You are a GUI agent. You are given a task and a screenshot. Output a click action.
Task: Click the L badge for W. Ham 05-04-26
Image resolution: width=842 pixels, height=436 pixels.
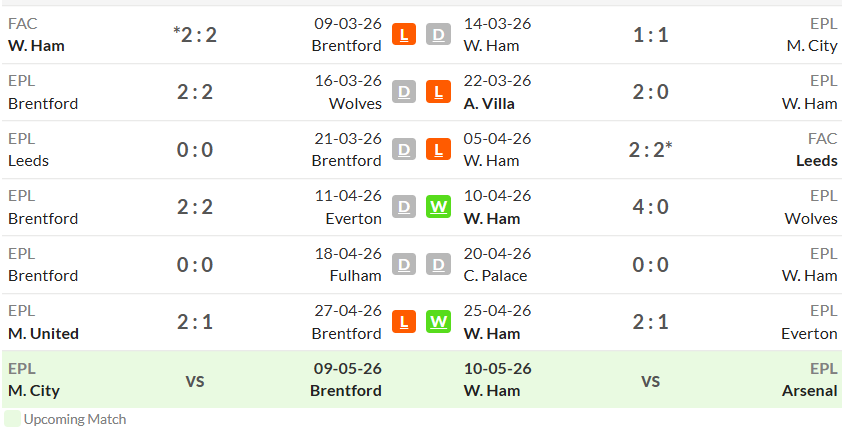(438, 149)
